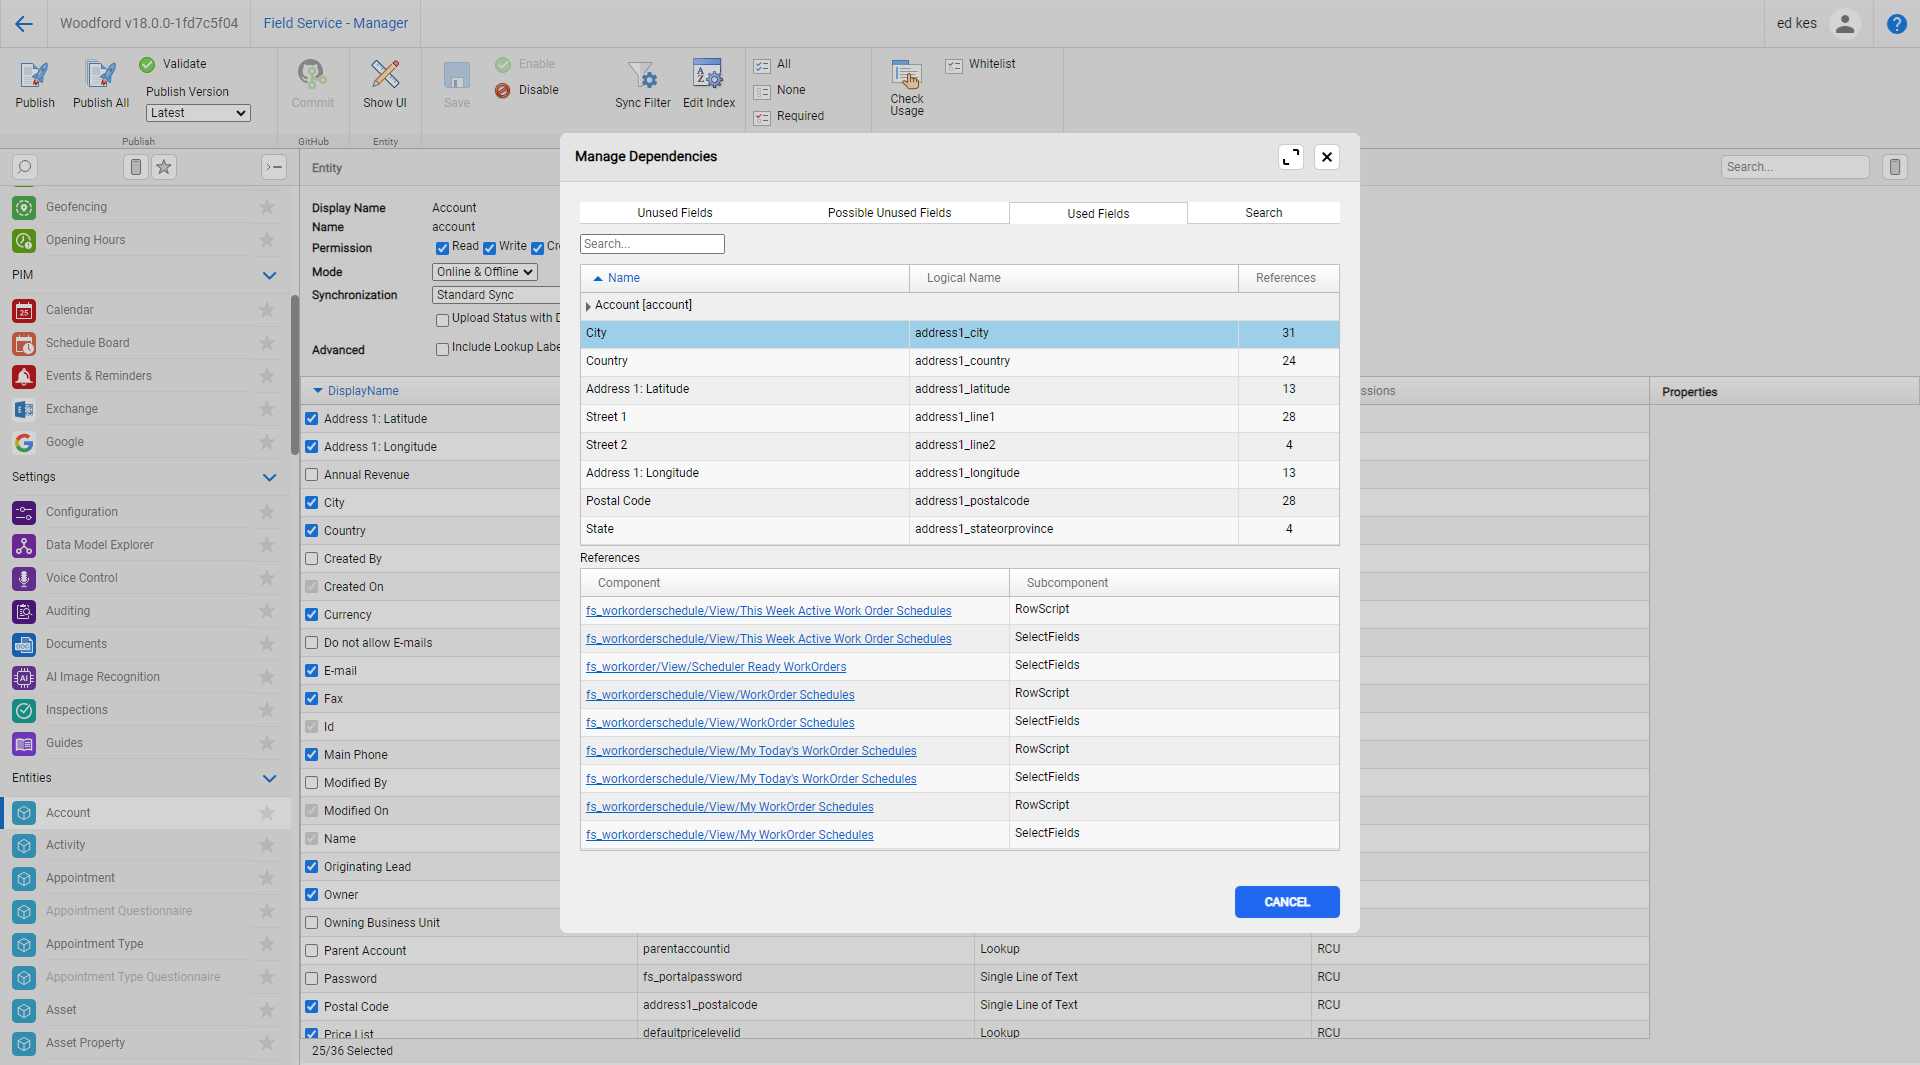Open the Search tab in Manage Dependencies
This screenshot has width=1920, height=1065.
tap(1263, 212)
